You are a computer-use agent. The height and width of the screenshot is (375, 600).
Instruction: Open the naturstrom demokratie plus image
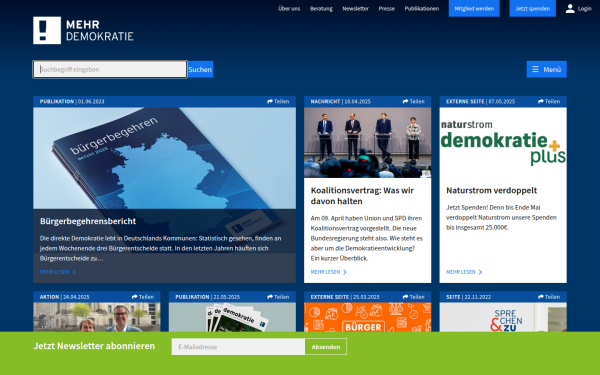pyautogui.click(x=503, y=142)
